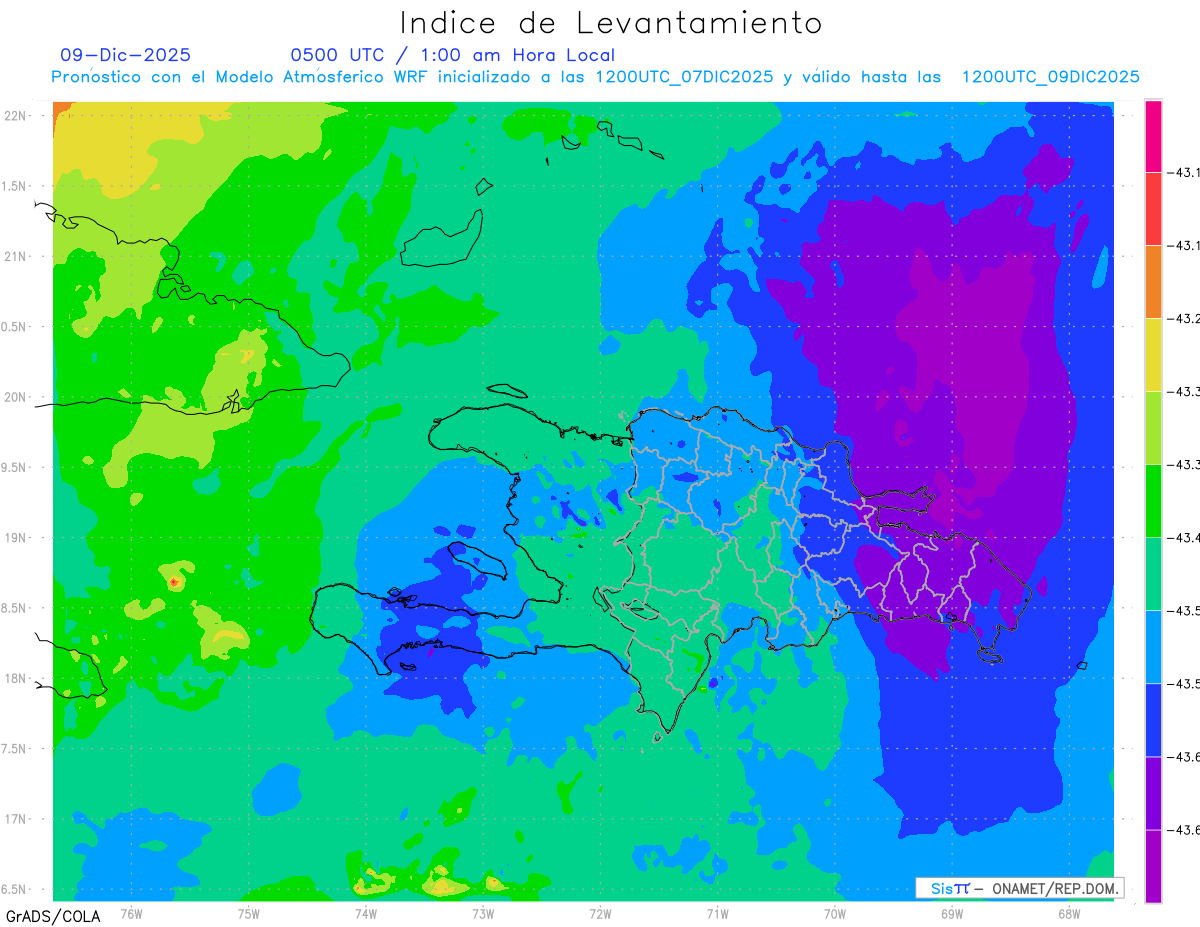Click '0500 UTC / 1:00 am Hora Local'

pyautogui.click(x=453, y=55)
